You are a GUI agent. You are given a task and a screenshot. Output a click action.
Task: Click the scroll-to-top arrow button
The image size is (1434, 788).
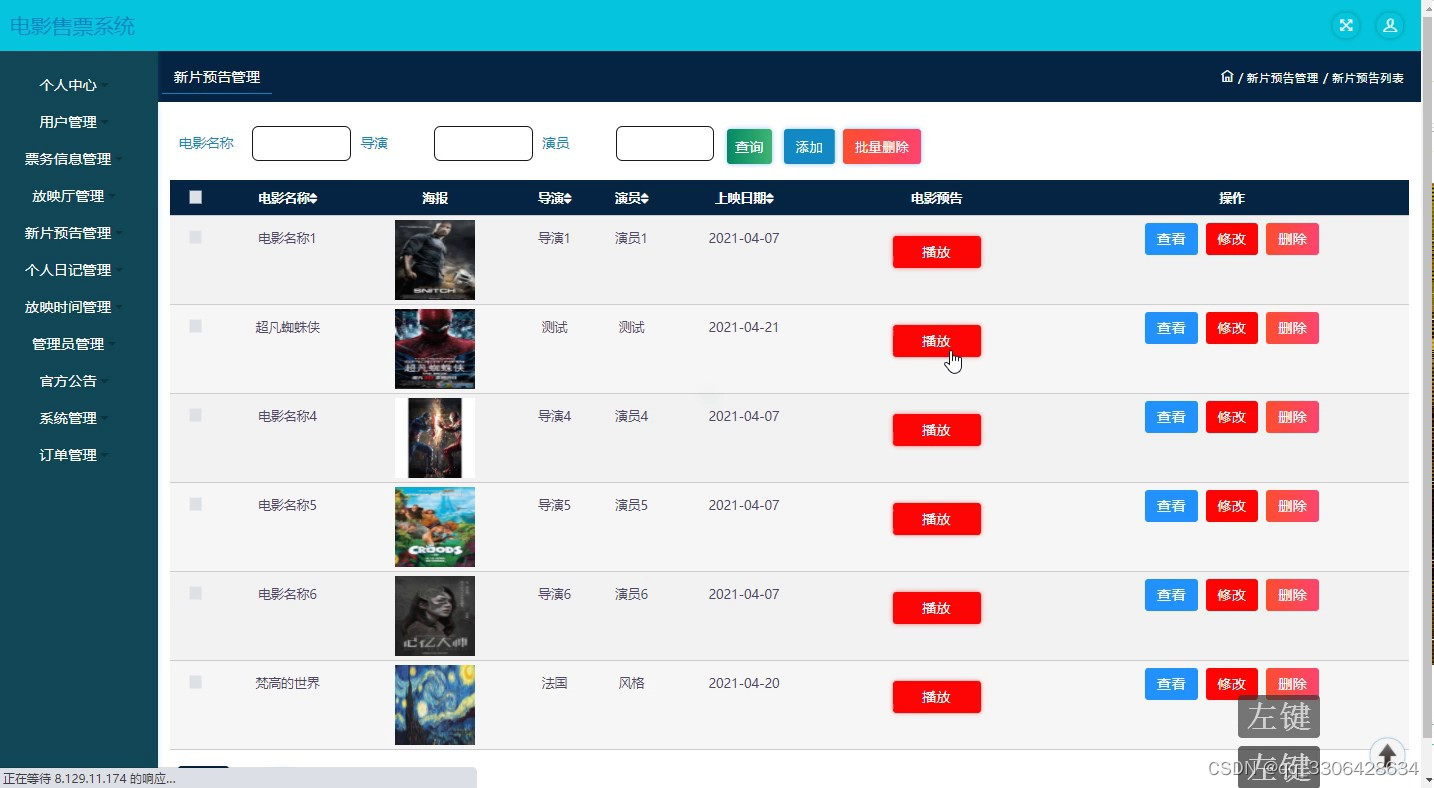(1387, 755)
